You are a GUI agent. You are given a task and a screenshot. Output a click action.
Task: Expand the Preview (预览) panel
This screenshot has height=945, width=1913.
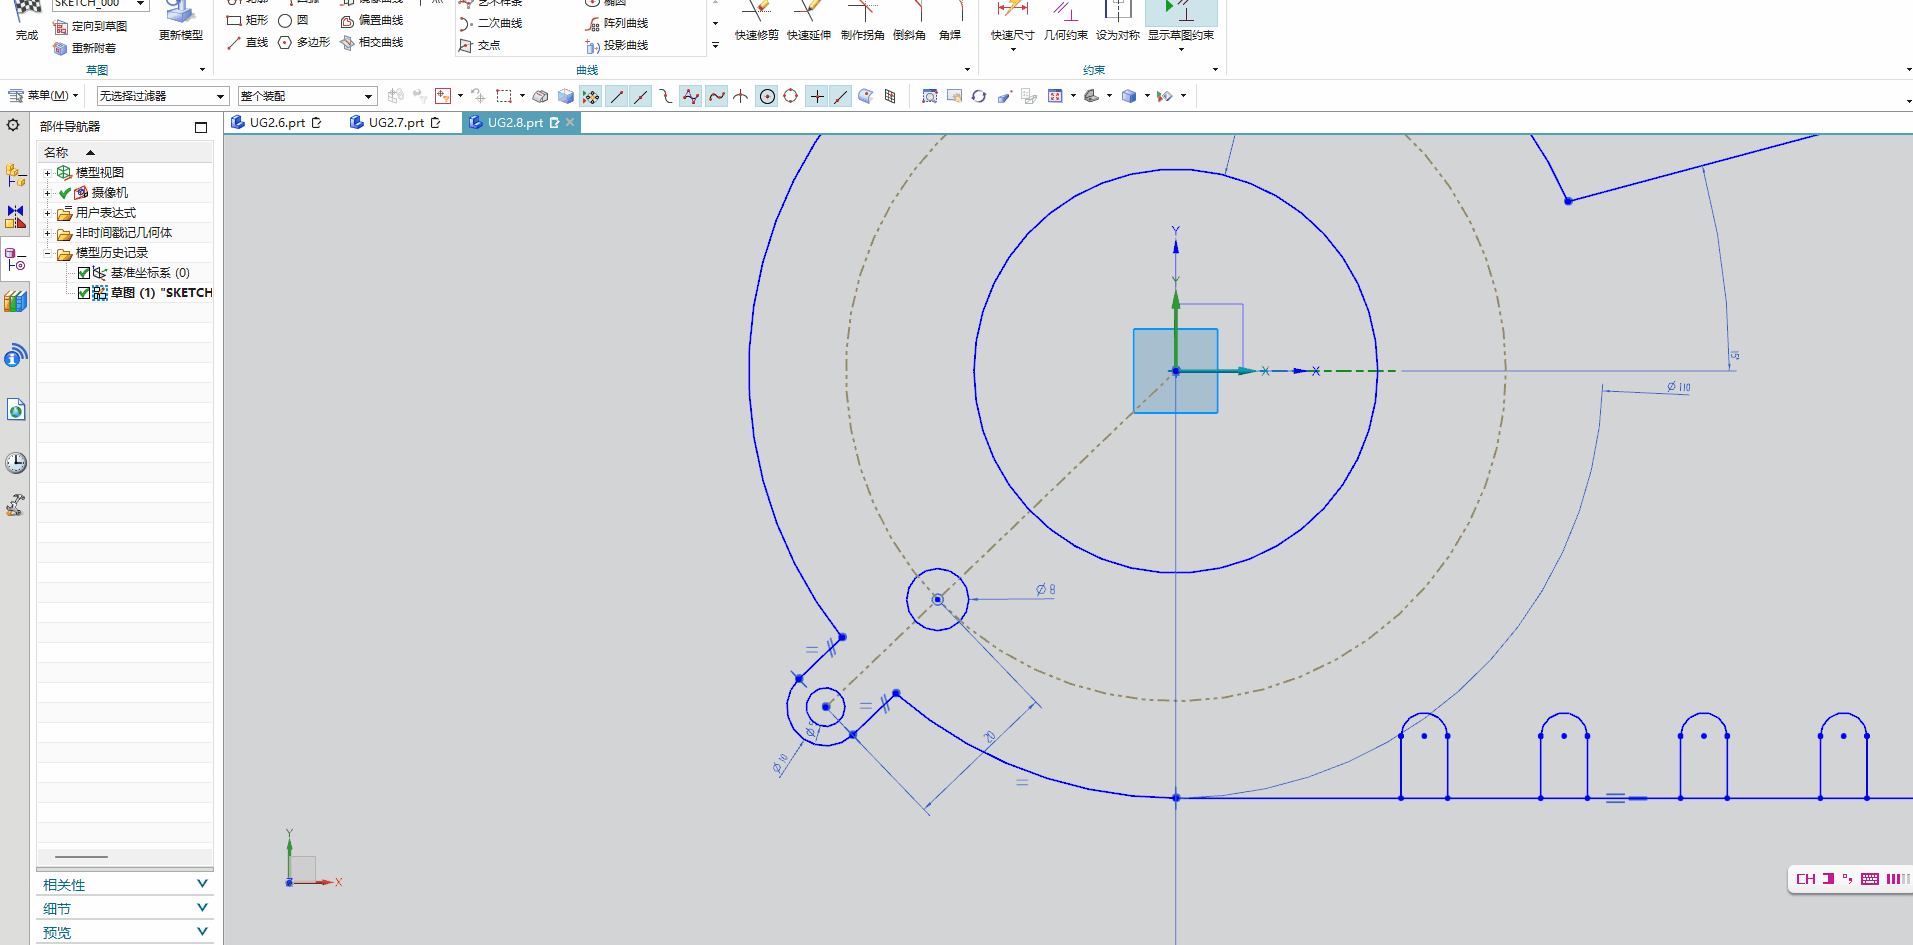(125, 932)
